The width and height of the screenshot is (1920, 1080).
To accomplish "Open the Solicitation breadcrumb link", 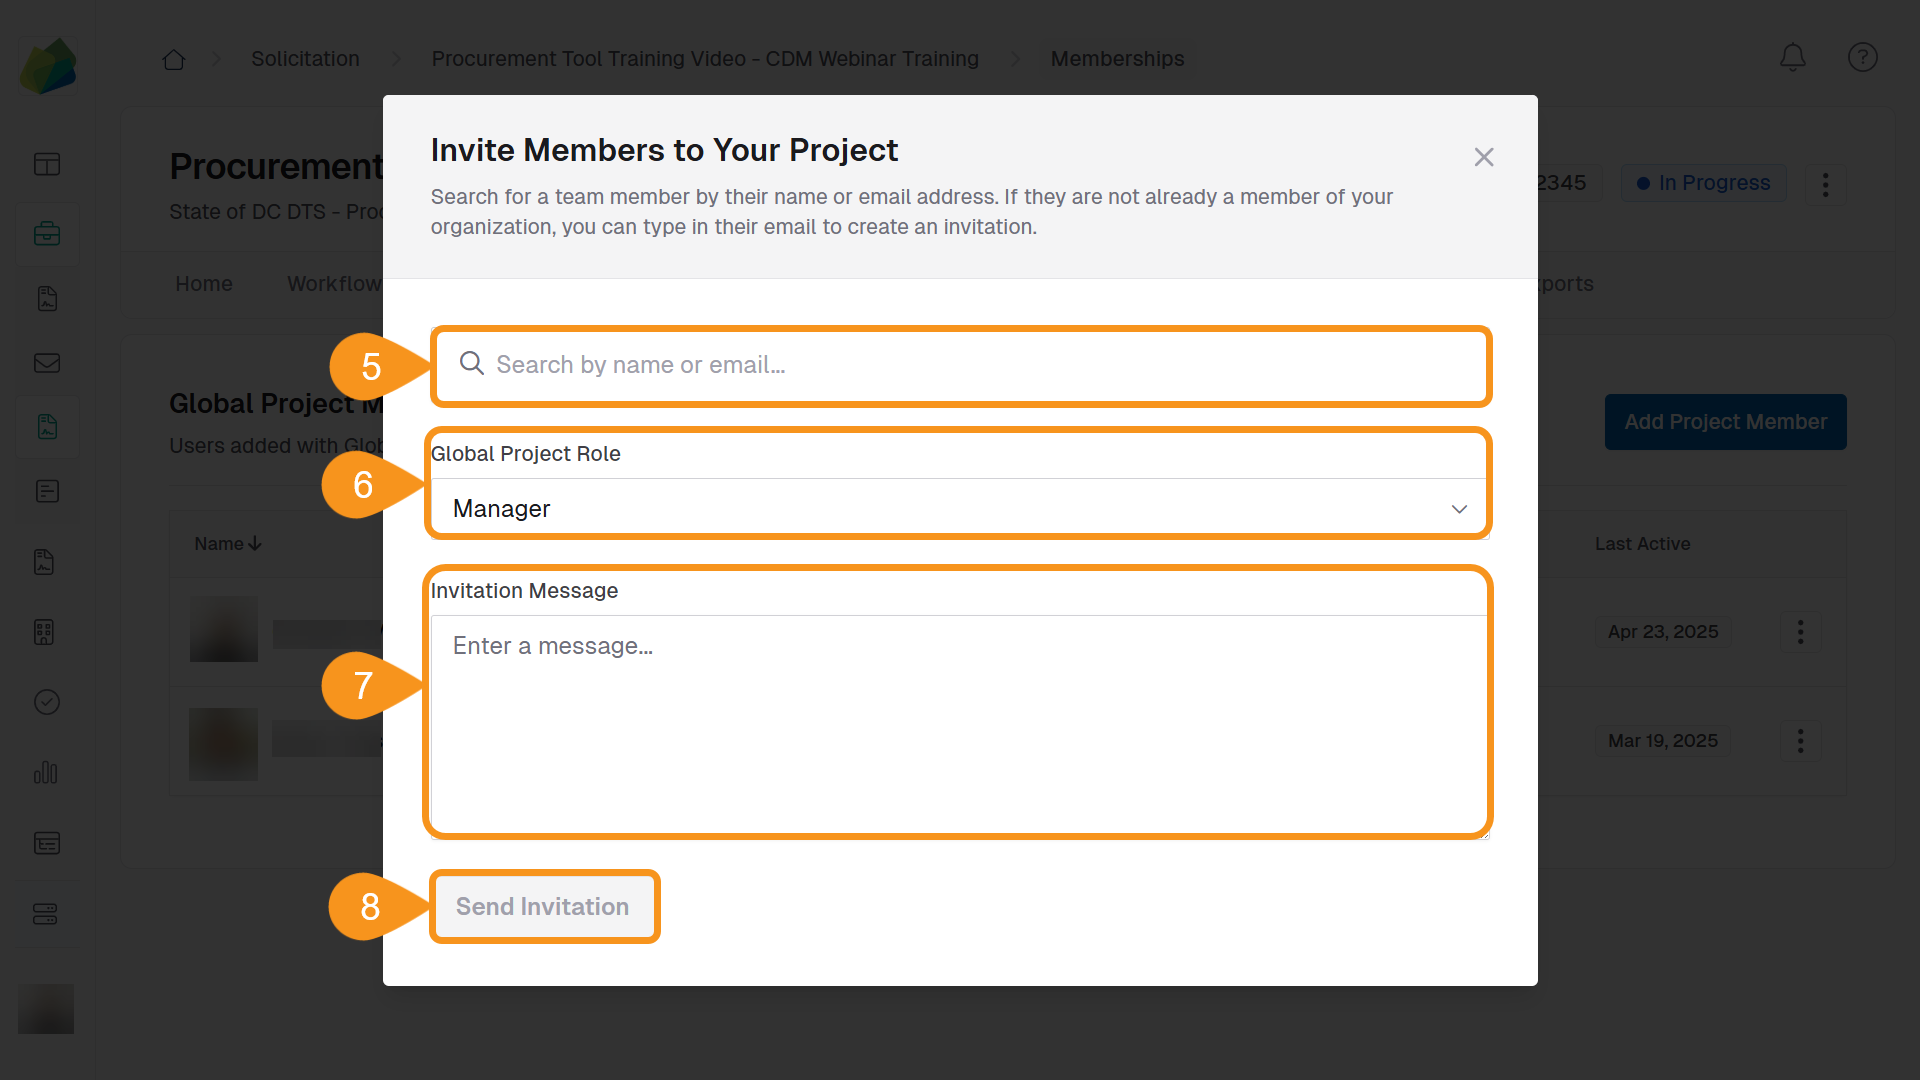I will coord(305,58).
